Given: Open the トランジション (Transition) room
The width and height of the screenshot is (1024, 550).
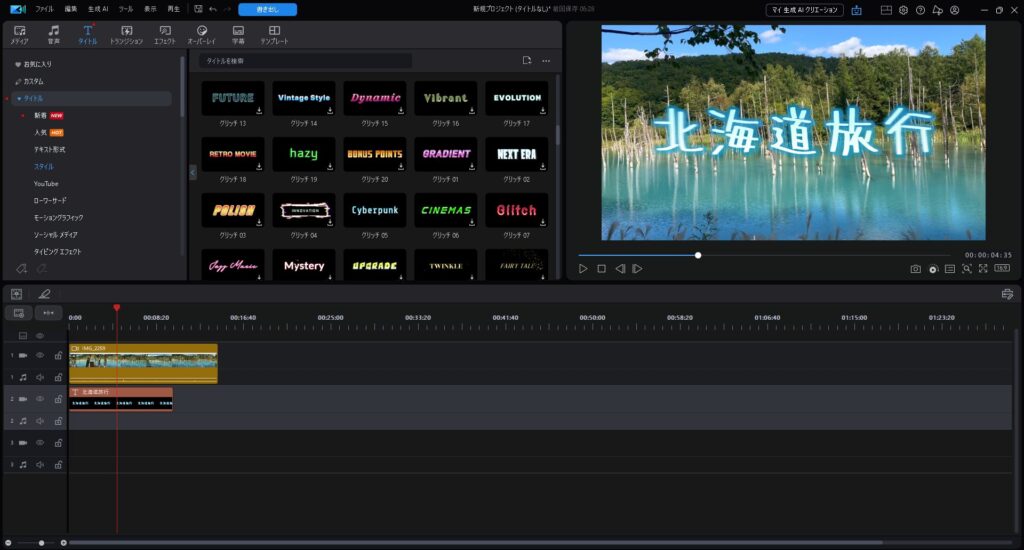Looking at the screenshot, I should point(126,34).
